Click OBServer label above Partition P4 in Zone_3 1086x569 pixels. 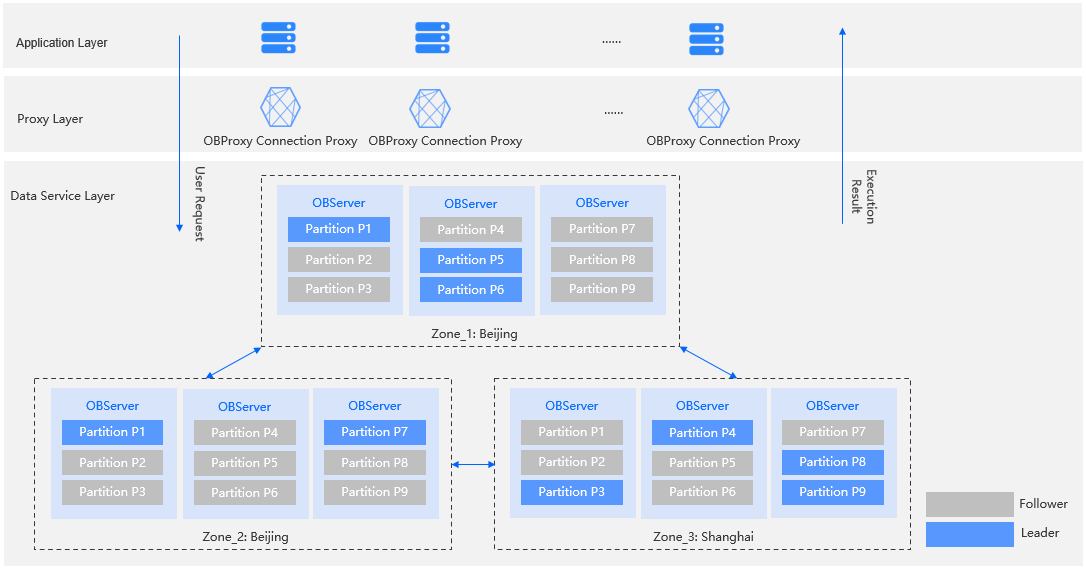pyautogui.click(x=702, y=406)
